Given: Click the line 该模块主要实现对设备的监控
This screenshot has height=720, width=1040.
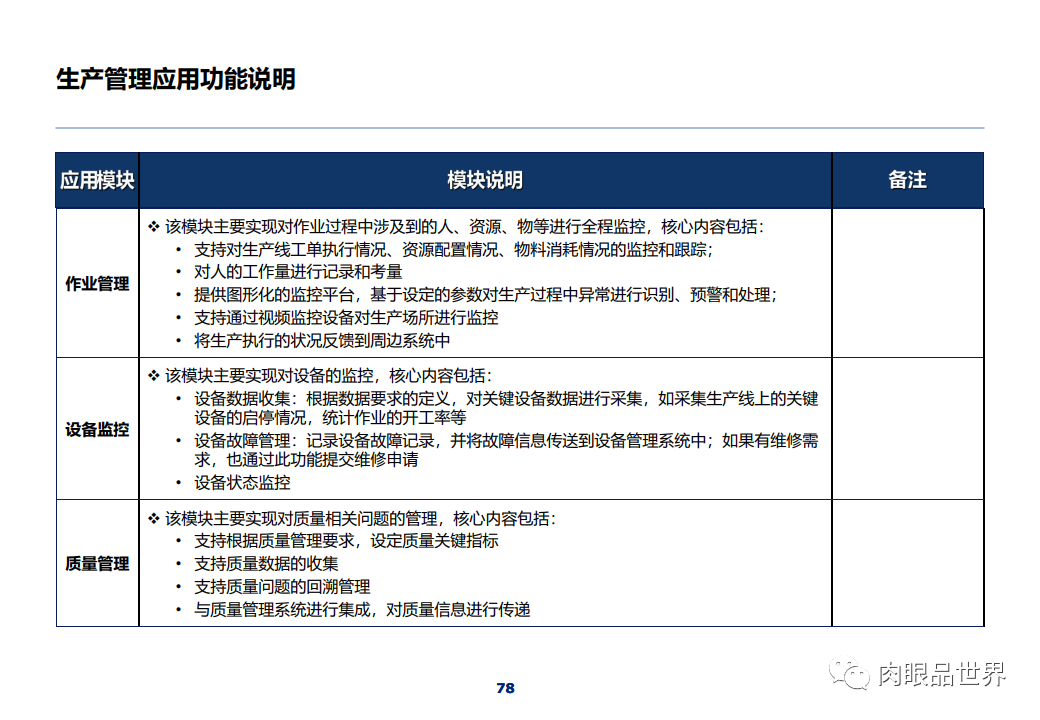Looking at the screenshot, I should point(320,376).
